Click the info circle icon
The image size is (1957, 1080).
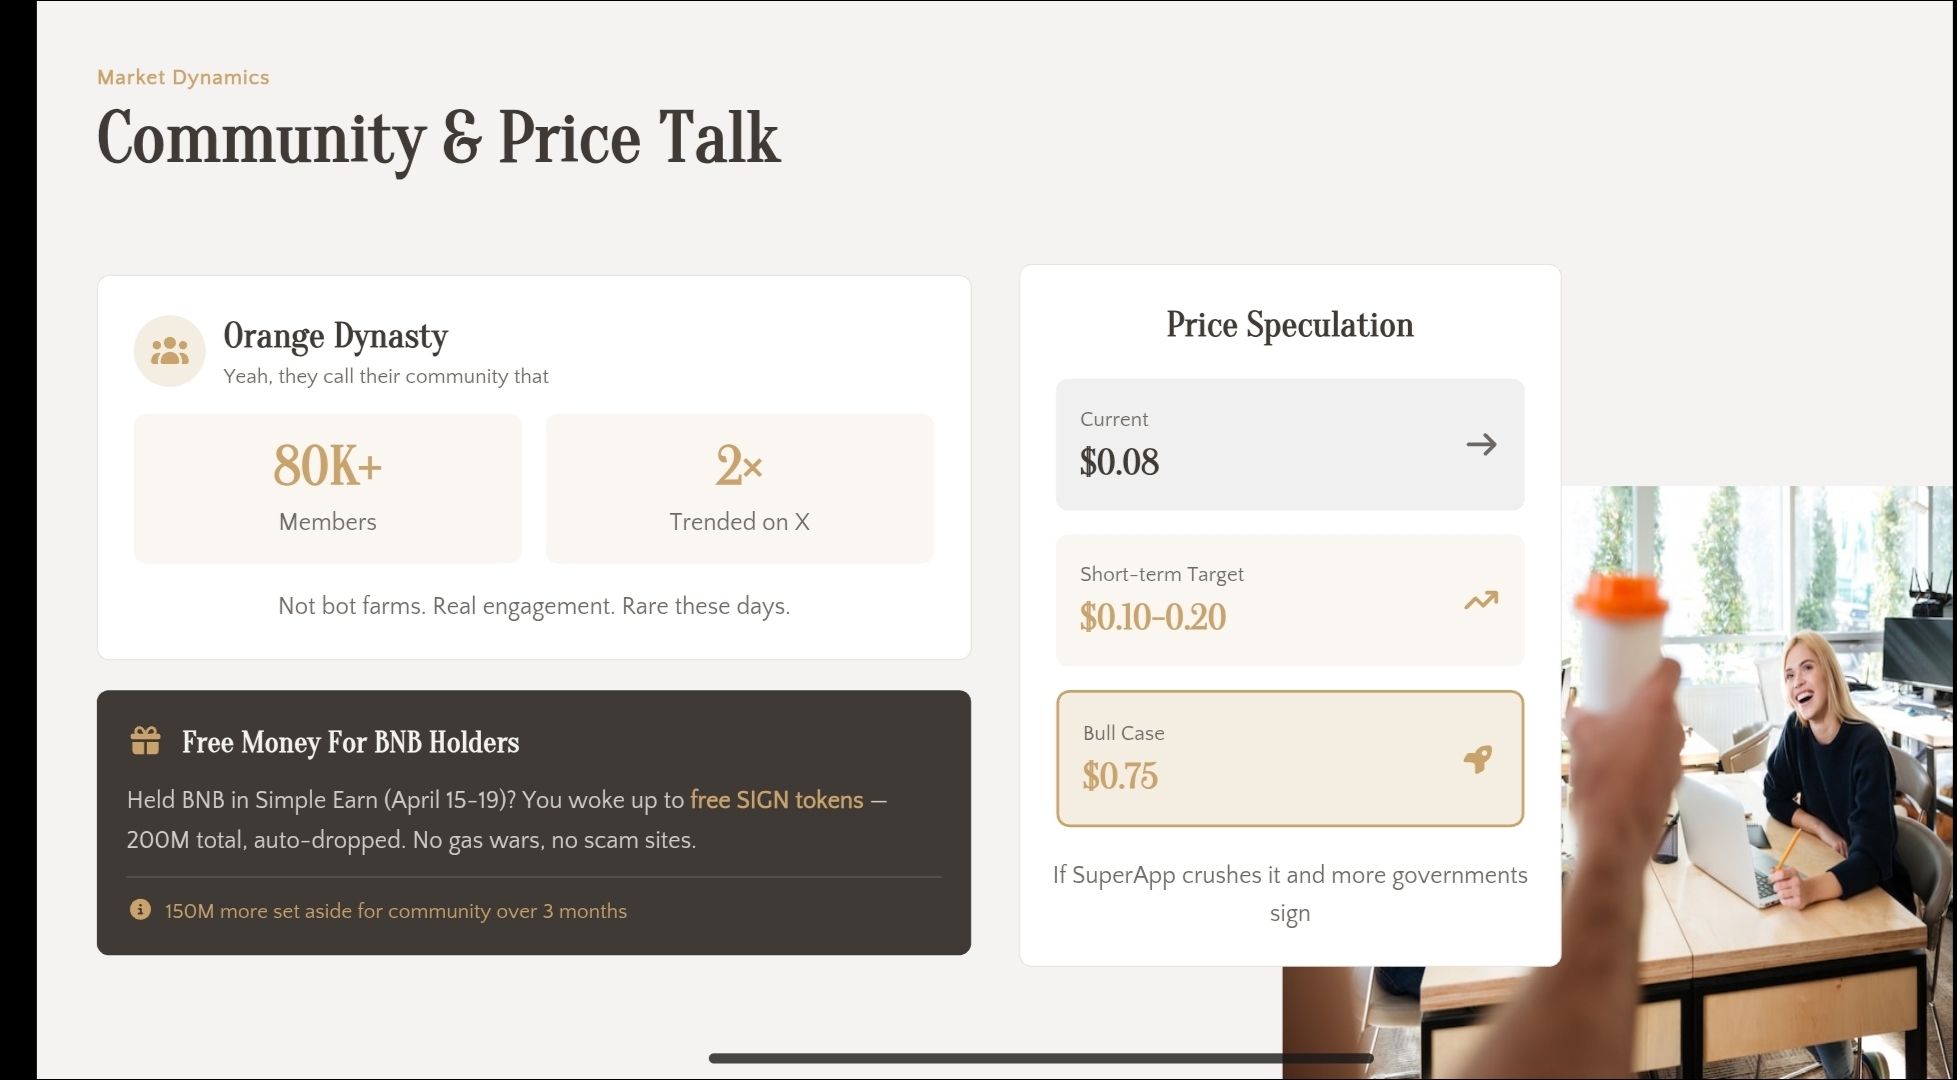coord(140,910)
